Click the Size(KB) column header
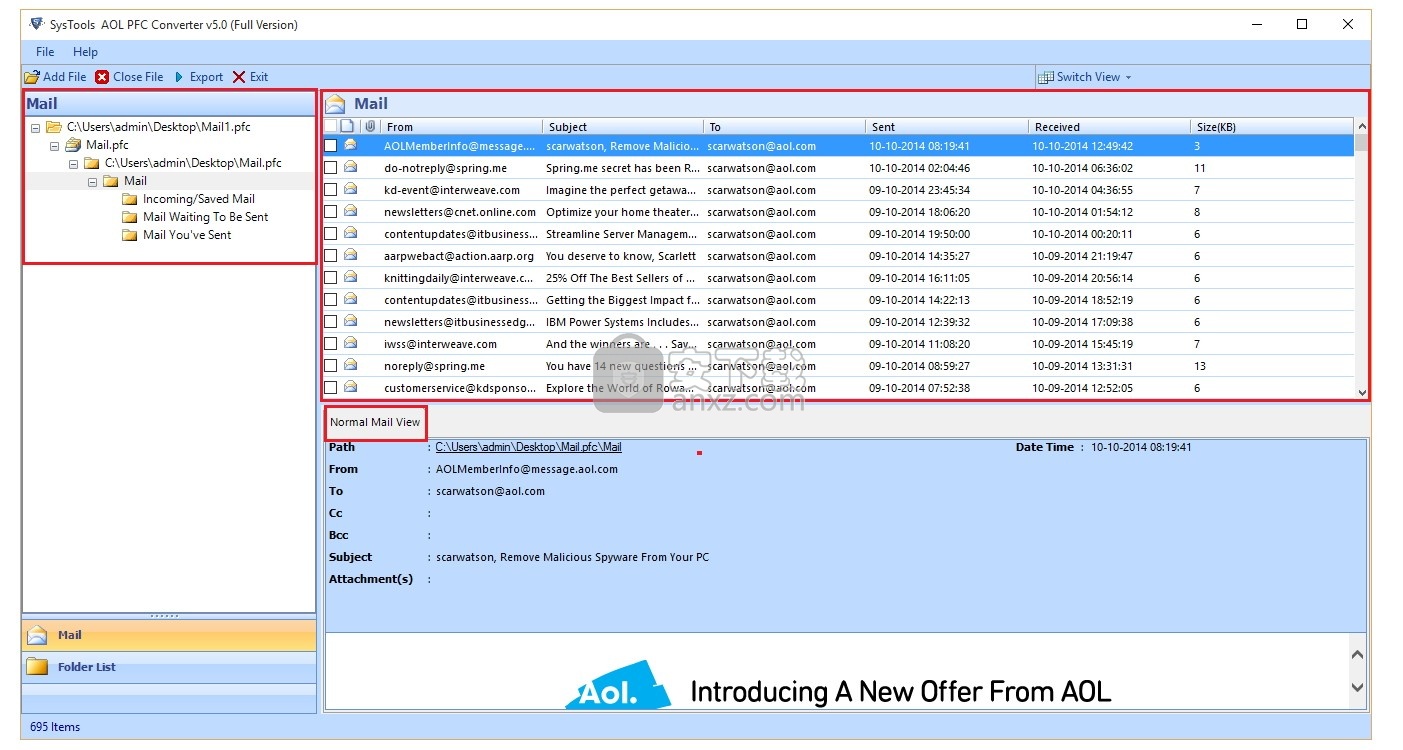 [1272, 127]
